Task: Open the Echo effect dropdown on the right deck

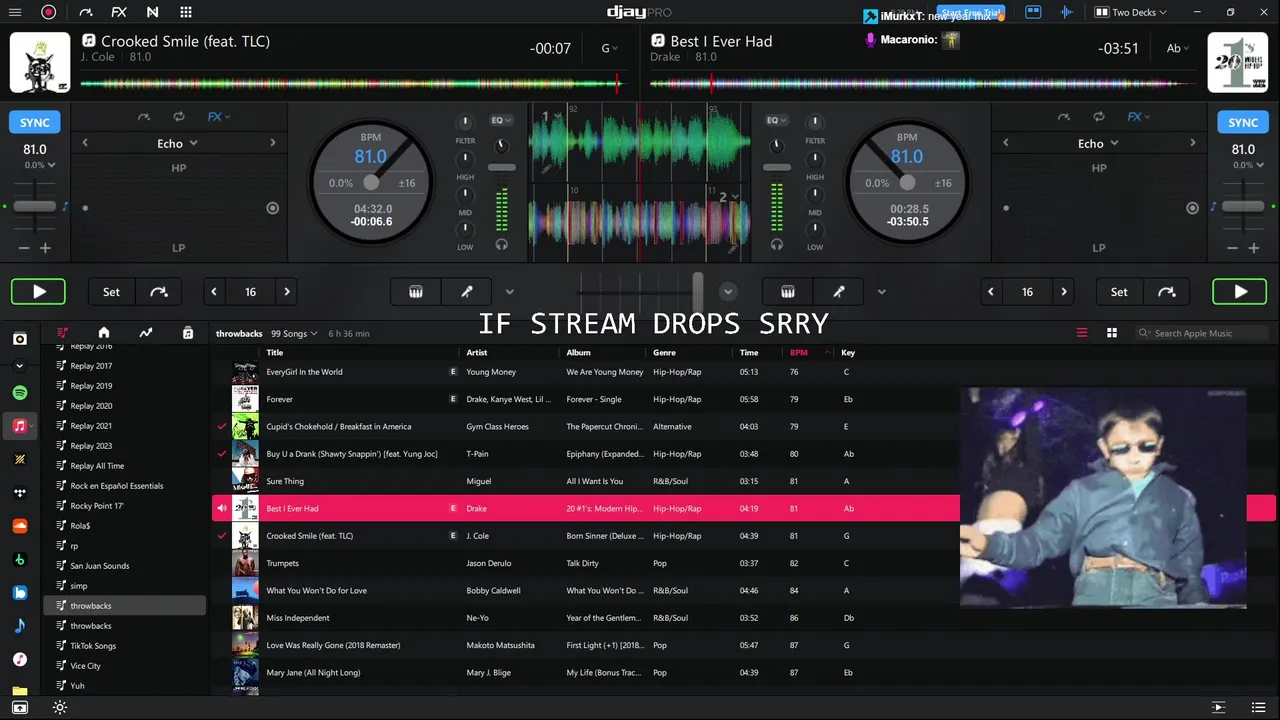Action: coord(1098,143)
